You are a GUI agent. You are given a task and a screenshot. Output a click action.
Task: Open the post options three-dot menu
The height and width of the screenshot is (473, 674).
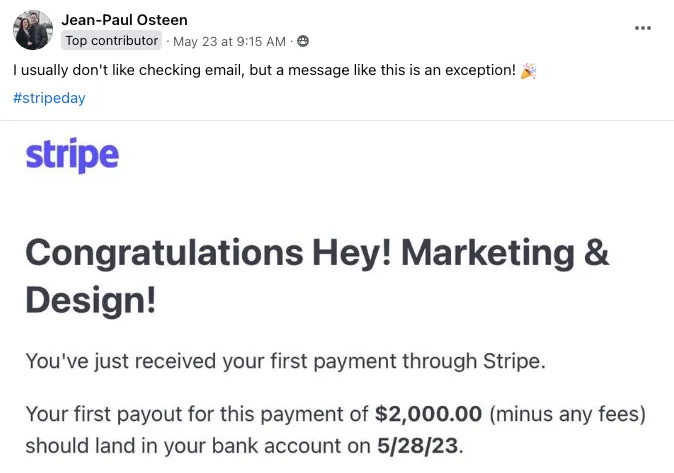point(643,28)
